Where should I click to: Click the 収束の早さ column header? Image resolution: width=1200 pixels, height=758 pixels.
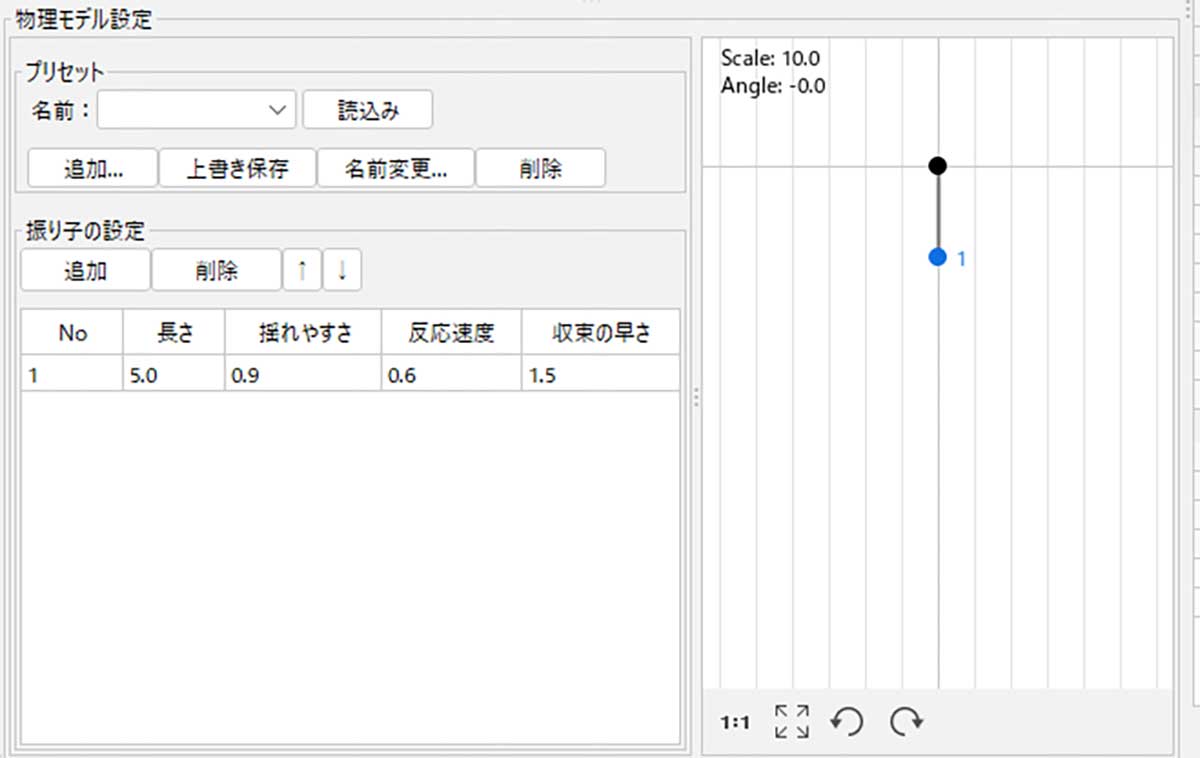click(601, 333)
